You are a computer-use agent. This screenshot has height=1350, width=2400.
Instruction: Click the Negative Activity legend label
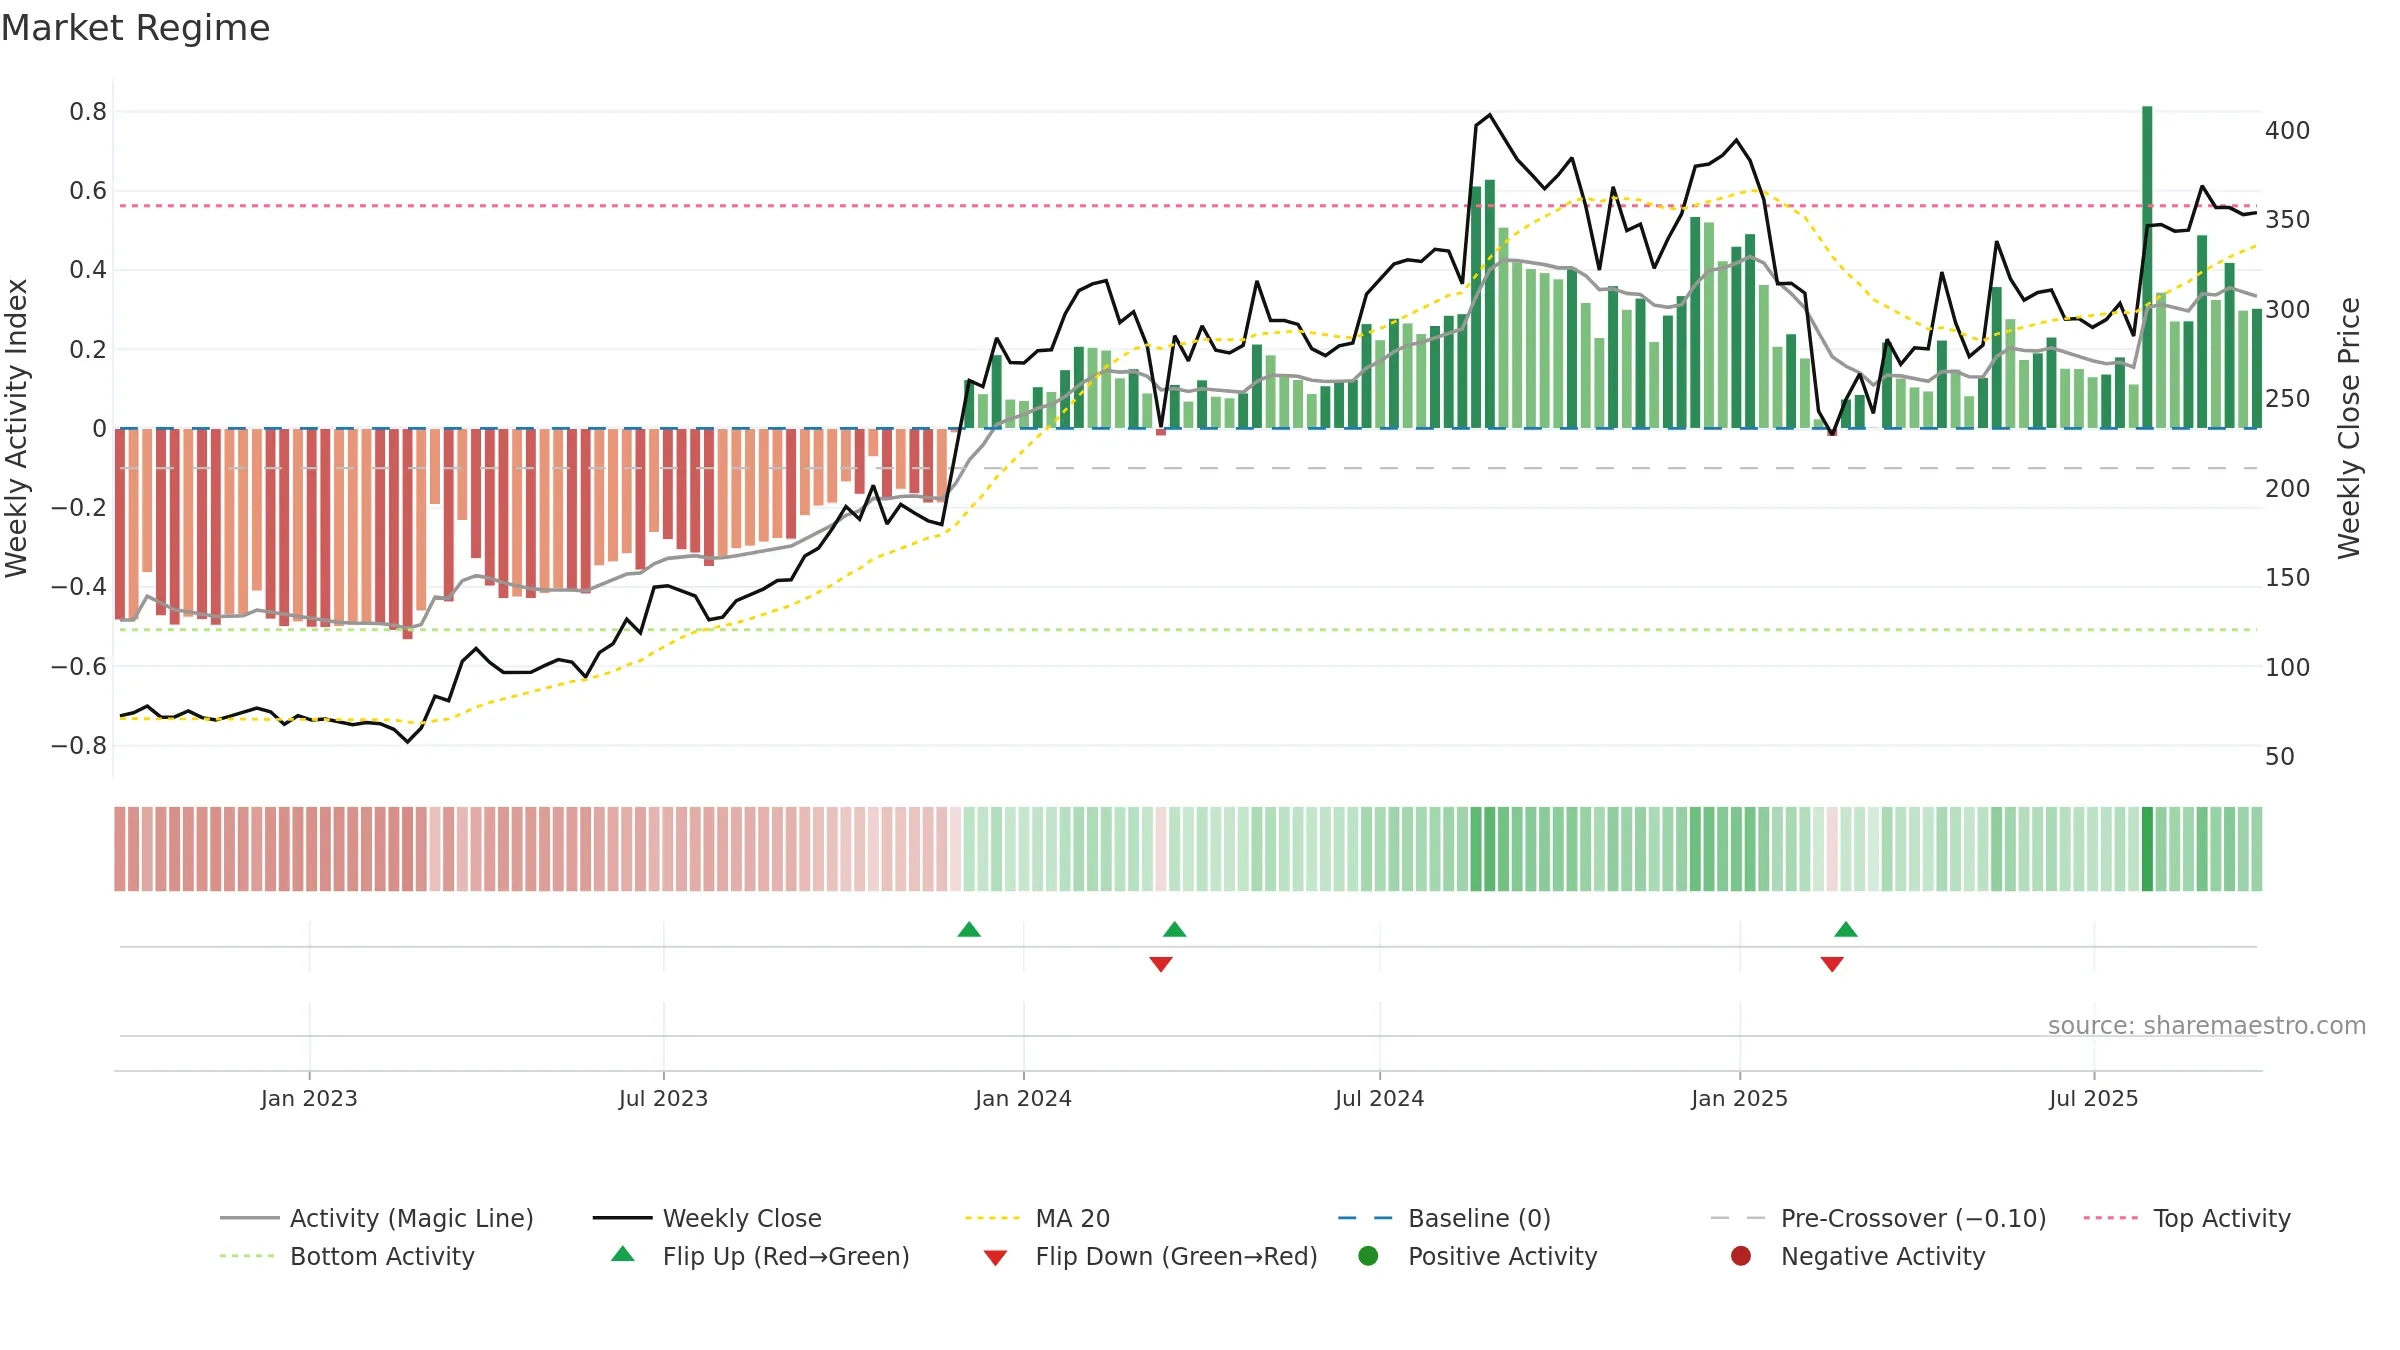tap(1883, 1256)
